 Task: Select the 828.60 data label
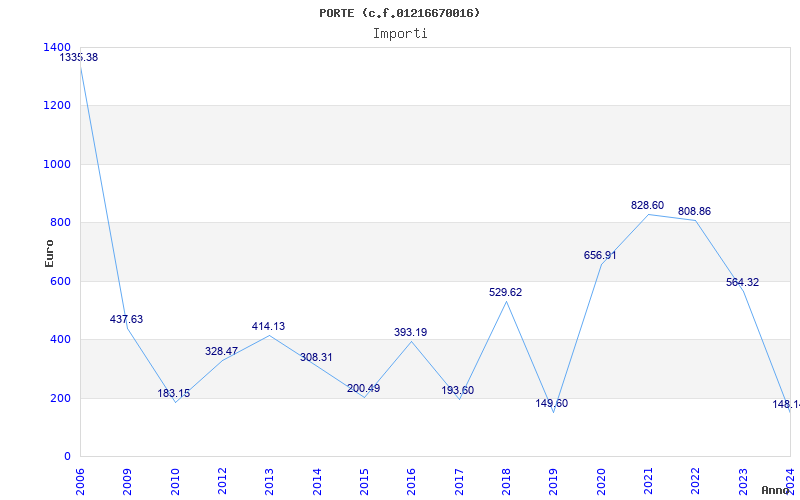point(647,206)
